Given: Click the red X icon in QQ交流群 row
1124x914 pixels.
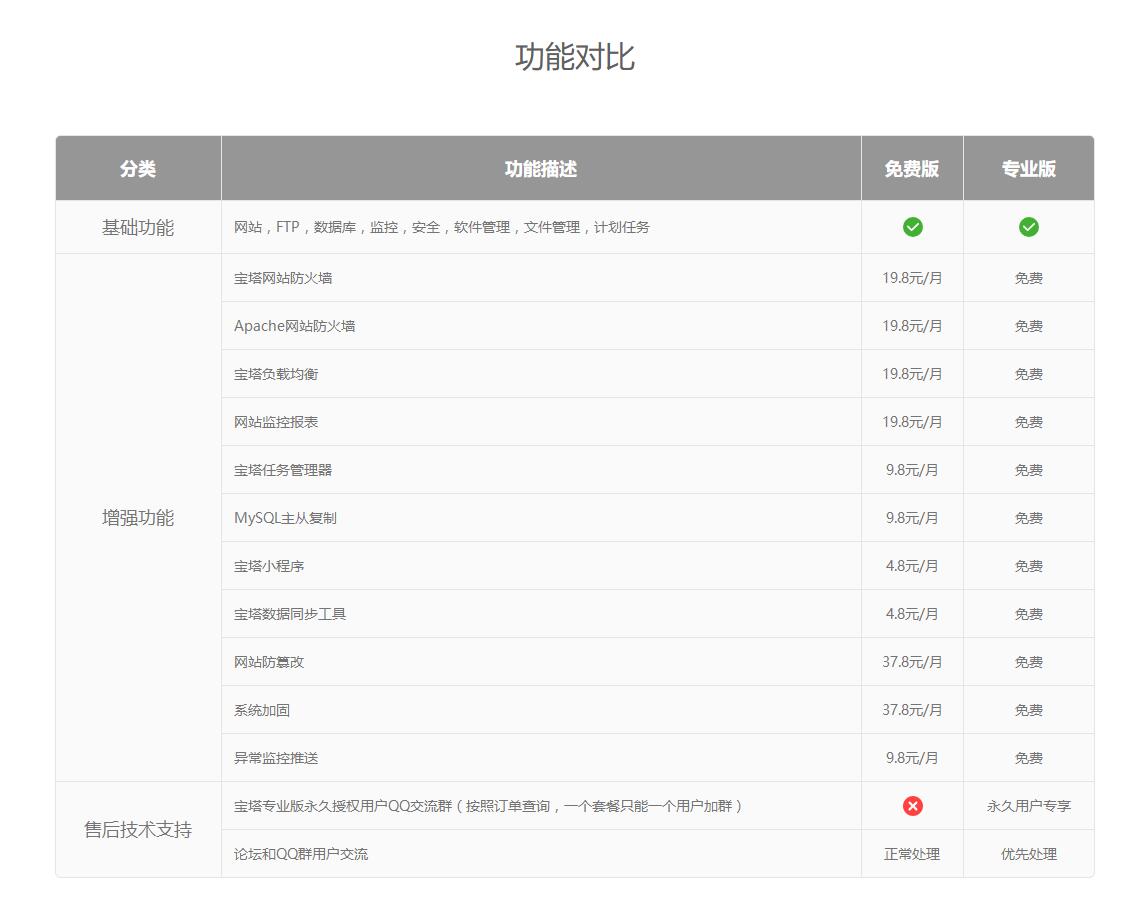Looking at the screenshot, I should pos(912,806).
